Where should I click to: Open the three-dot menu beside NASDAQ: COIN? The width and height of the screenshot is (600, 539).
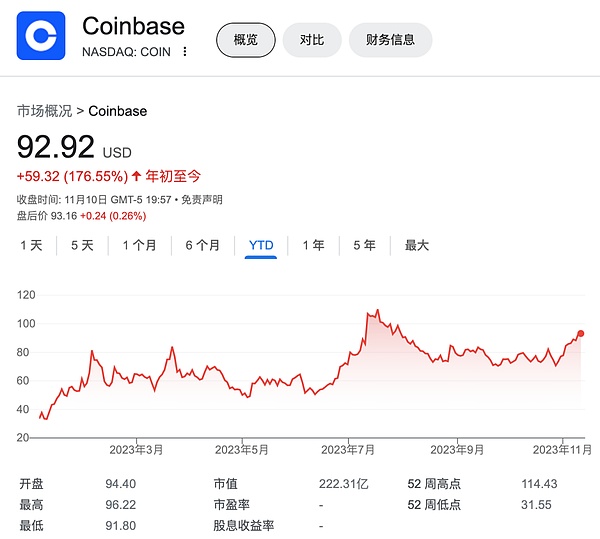pos(184,52)
